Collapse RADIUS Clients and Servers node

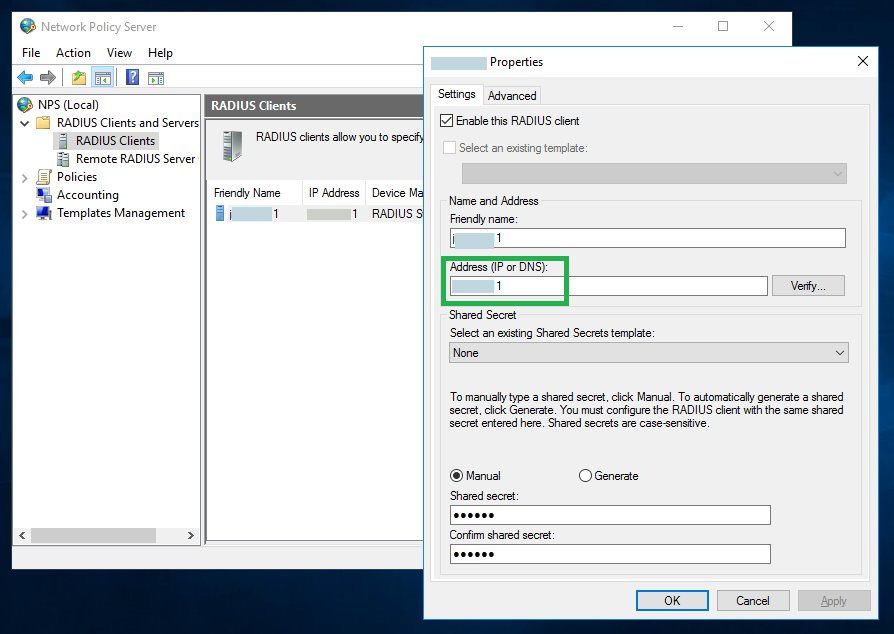pos(25,123)
